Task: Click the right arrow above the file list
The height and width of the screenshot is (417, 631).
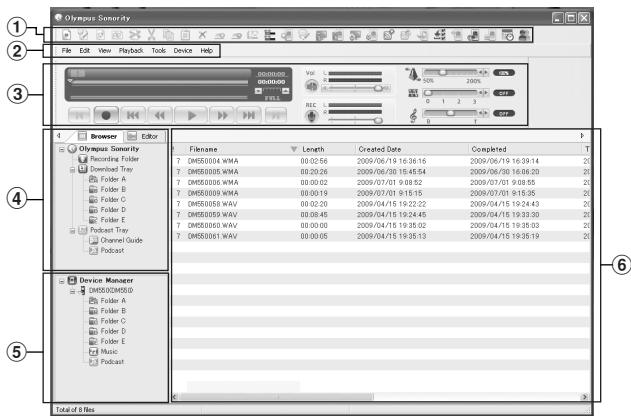Action: click(x=582, y=136)
